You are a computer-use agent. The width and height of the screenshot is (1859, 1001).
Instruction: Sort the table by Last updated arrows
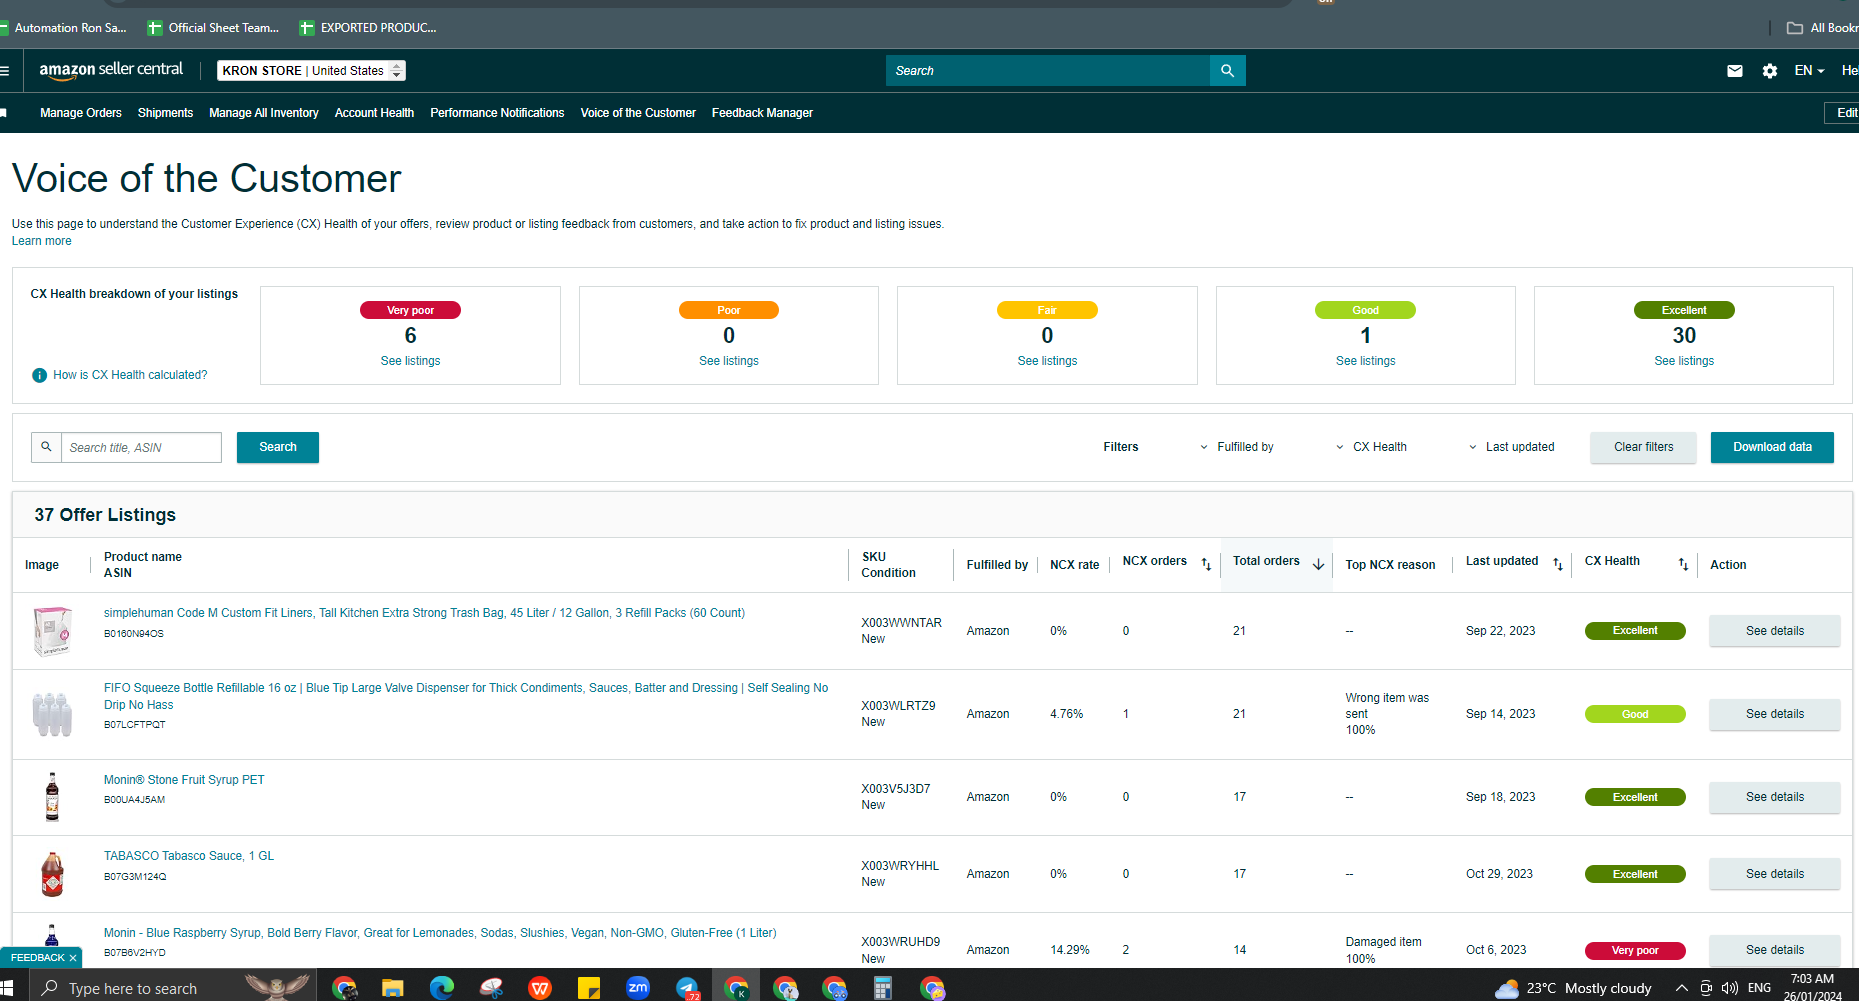(x=1558, y=565)
